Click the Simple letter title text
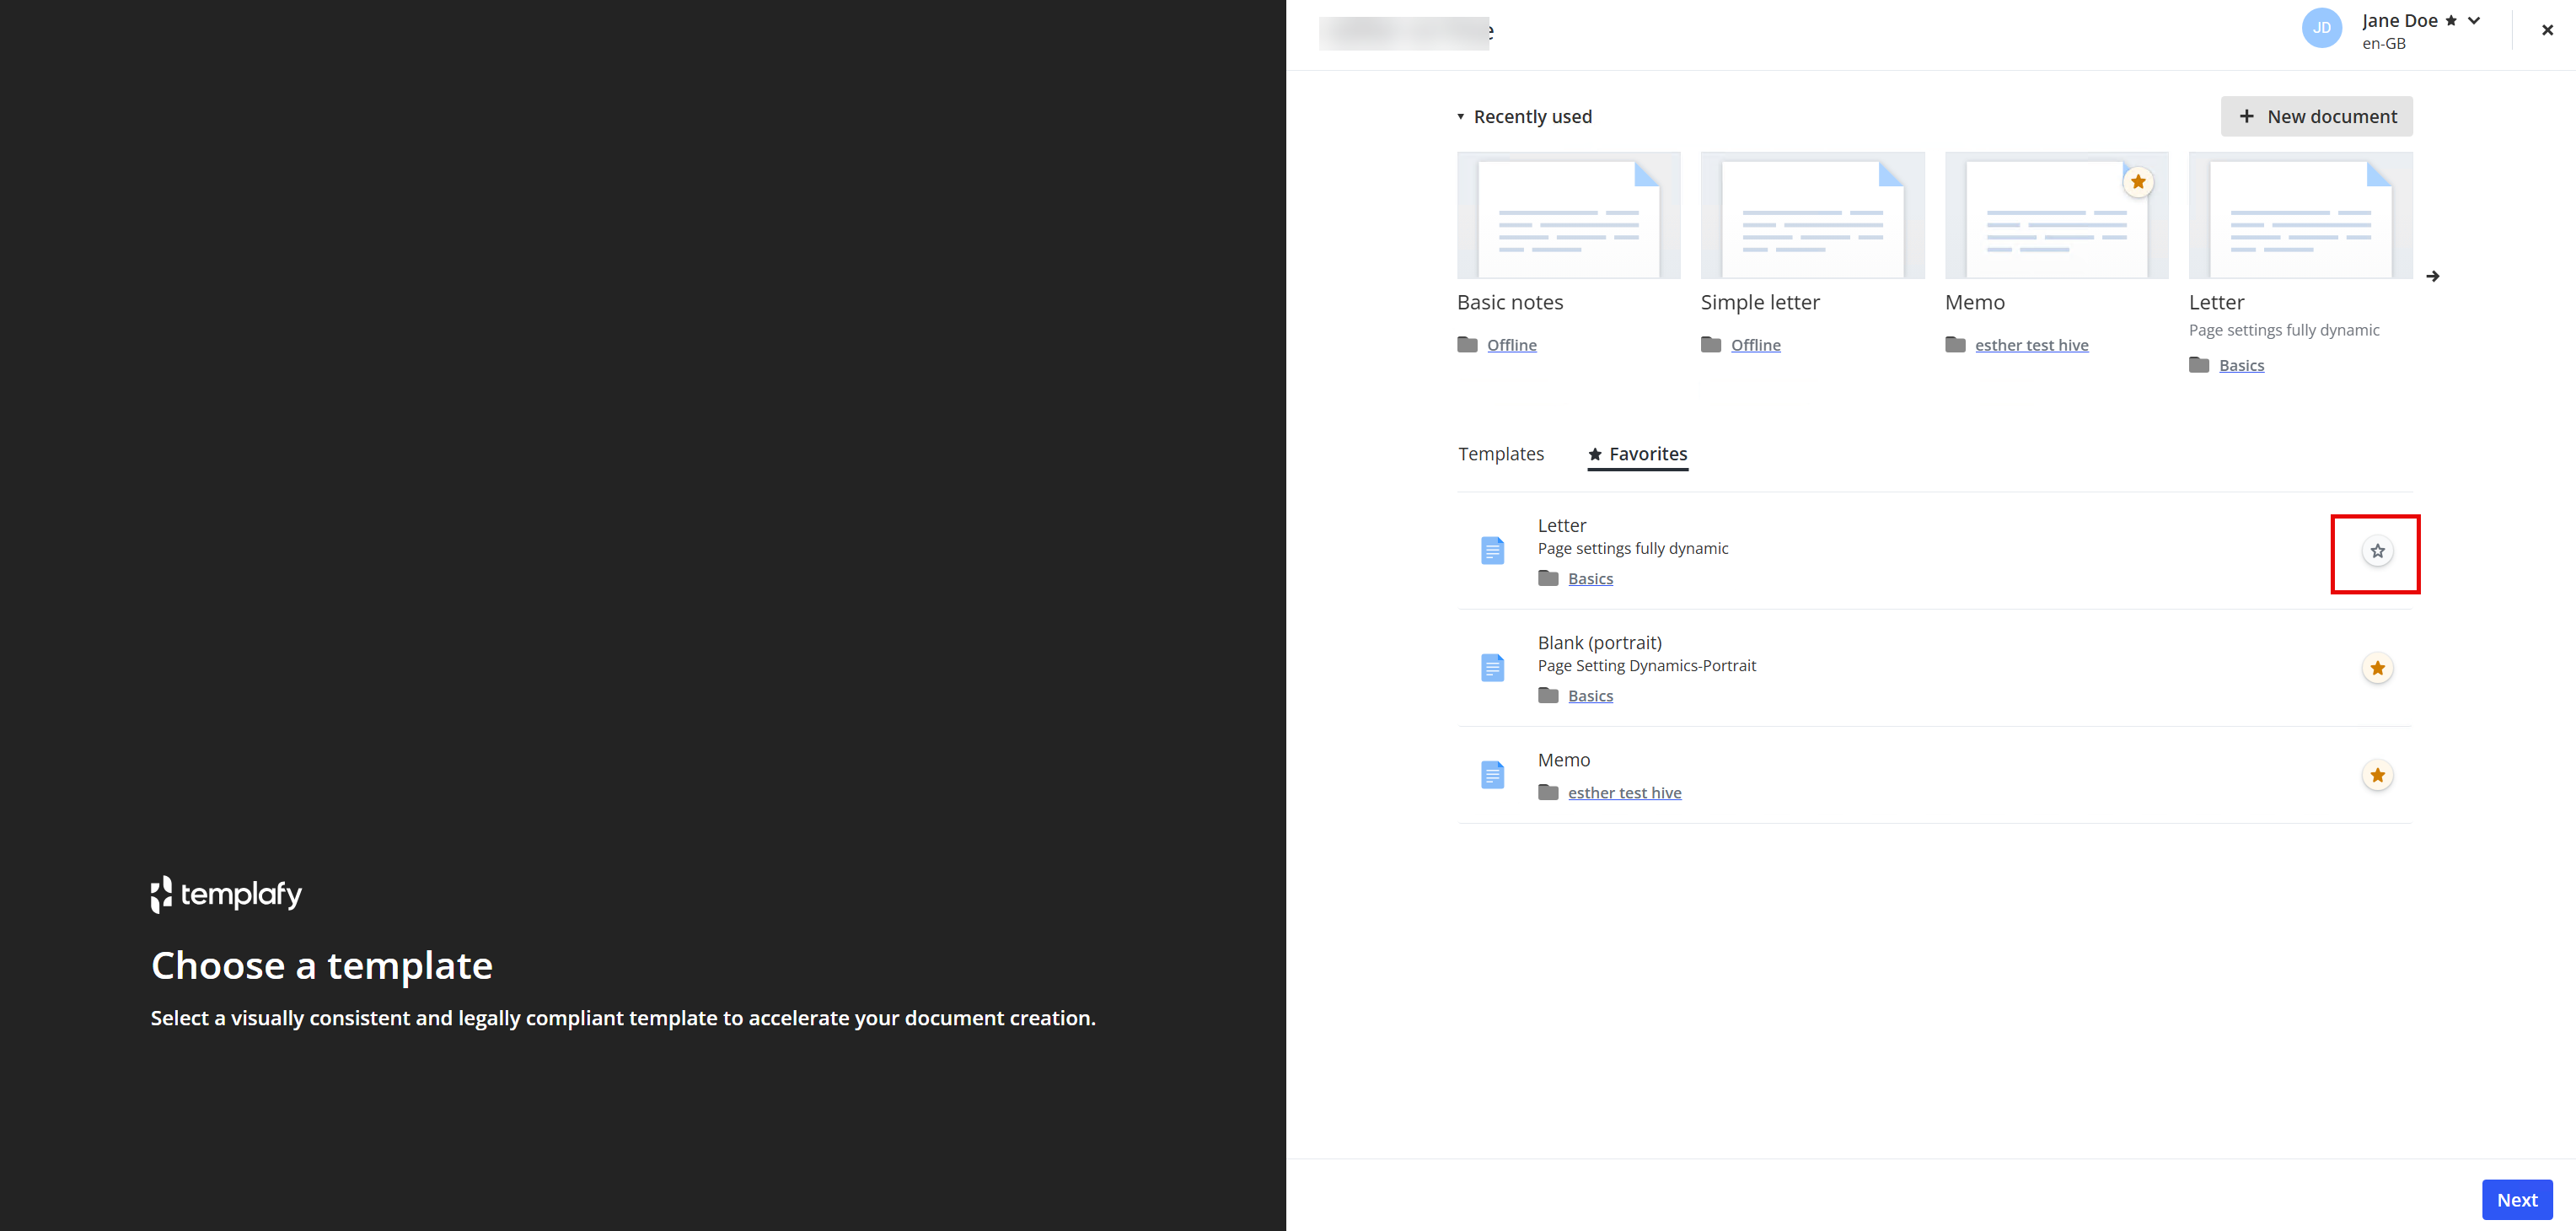The width and height of the screenshot is (2576, 1231). click(1760, 303)
